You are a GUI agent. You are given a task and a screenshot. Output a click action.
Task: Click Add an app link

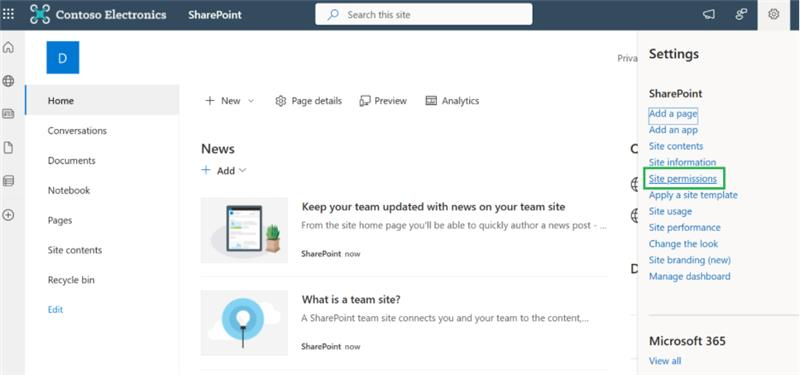point(673,130)
